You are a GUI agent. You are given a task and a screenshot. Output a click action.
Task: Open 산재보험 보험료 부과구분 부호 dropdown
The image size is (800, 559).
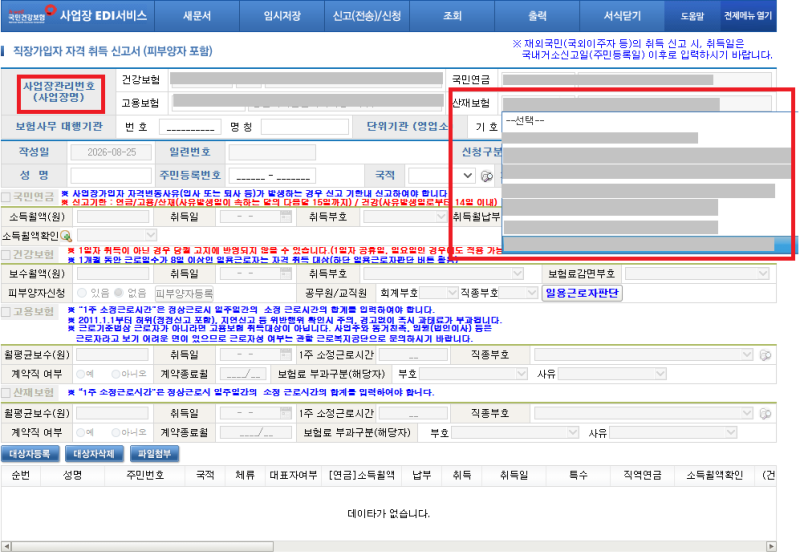(x=515, y=433)
